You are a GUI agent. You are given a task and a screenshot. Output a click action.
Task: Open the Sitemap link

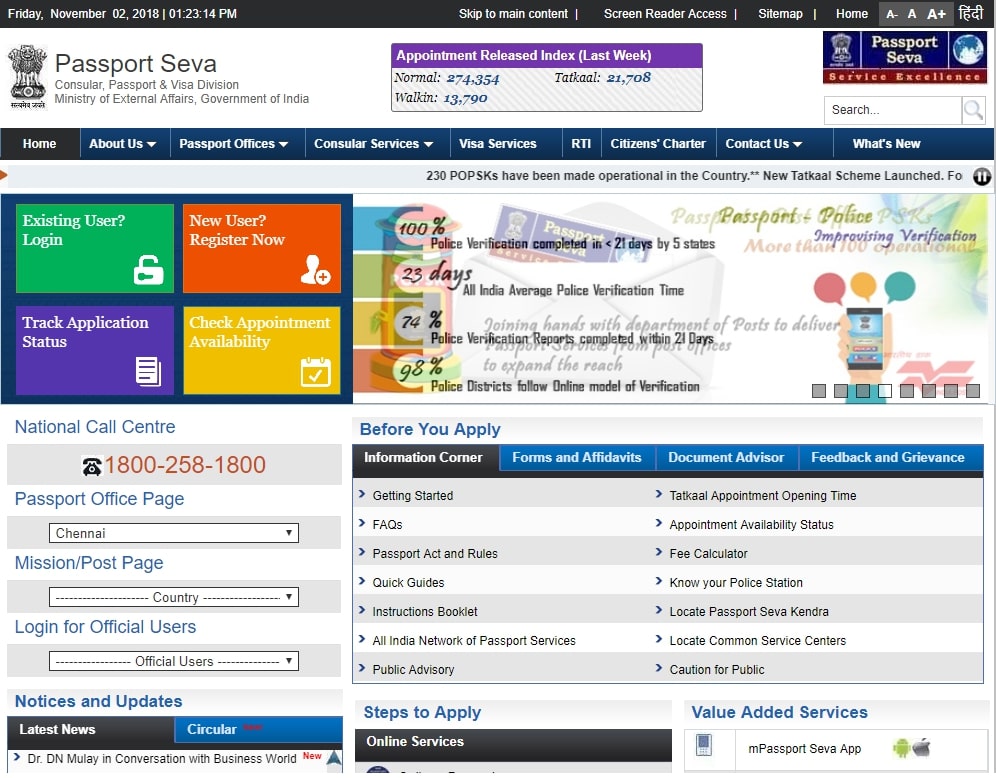point(780,14)
